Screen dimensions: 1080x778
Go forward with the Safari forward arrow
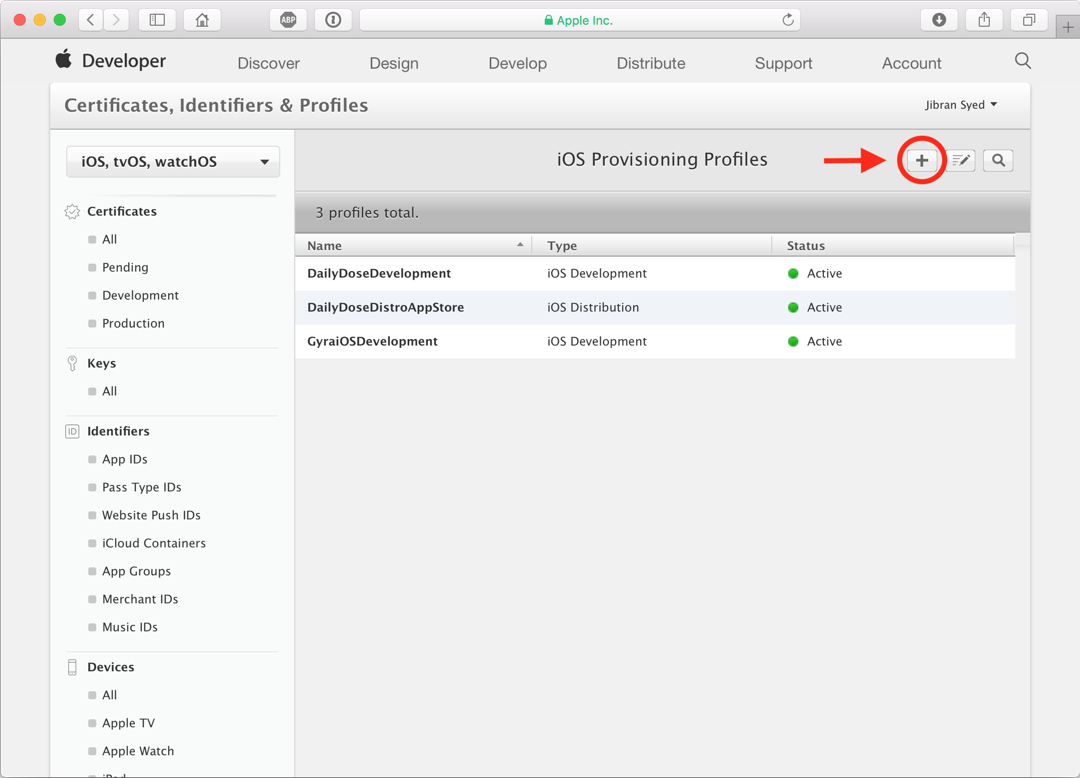point(116,20)
